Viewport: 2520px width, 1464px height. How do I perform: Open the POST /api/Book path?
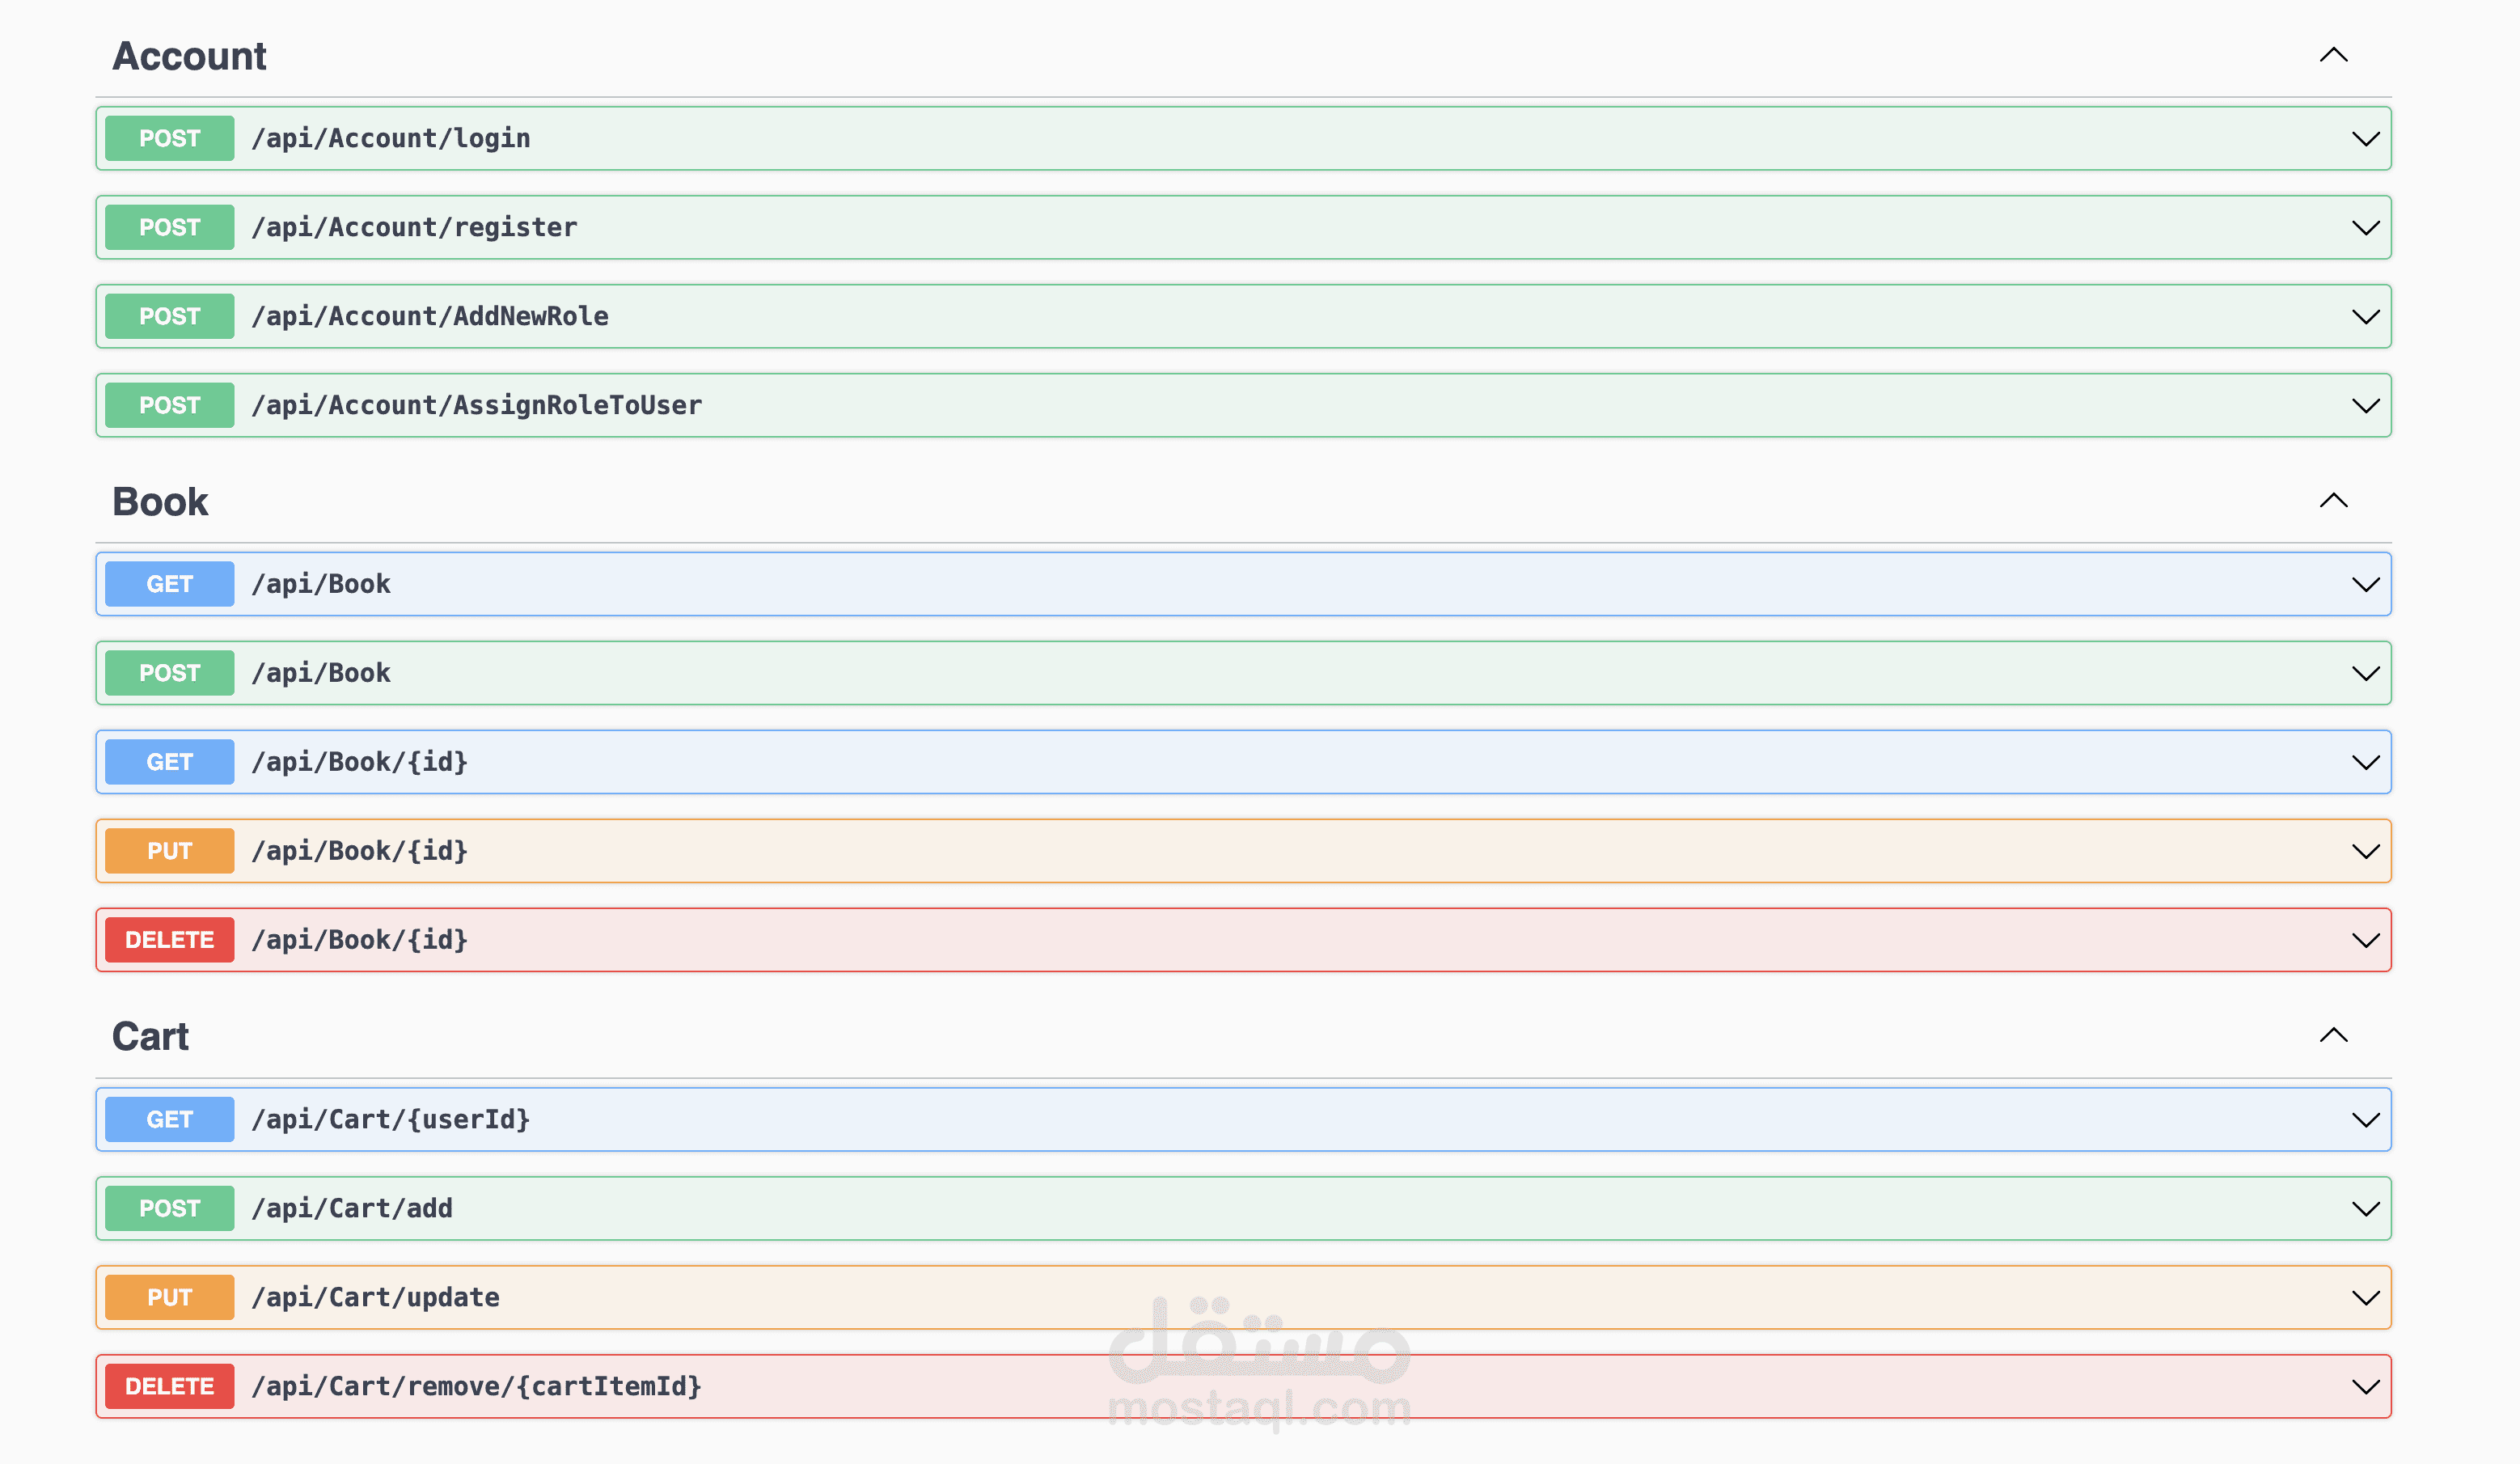tap(321, 673)
